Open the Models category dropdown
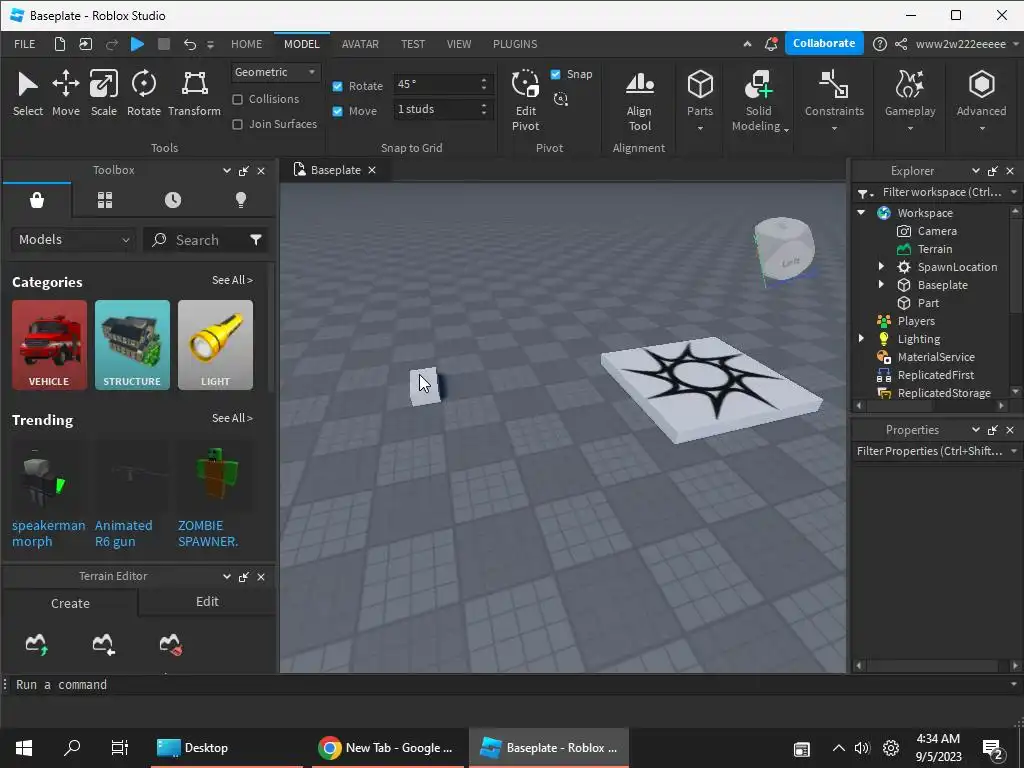Image resolution: width=1024 pixels, height=768 pixels. click(x=74, y=240)
